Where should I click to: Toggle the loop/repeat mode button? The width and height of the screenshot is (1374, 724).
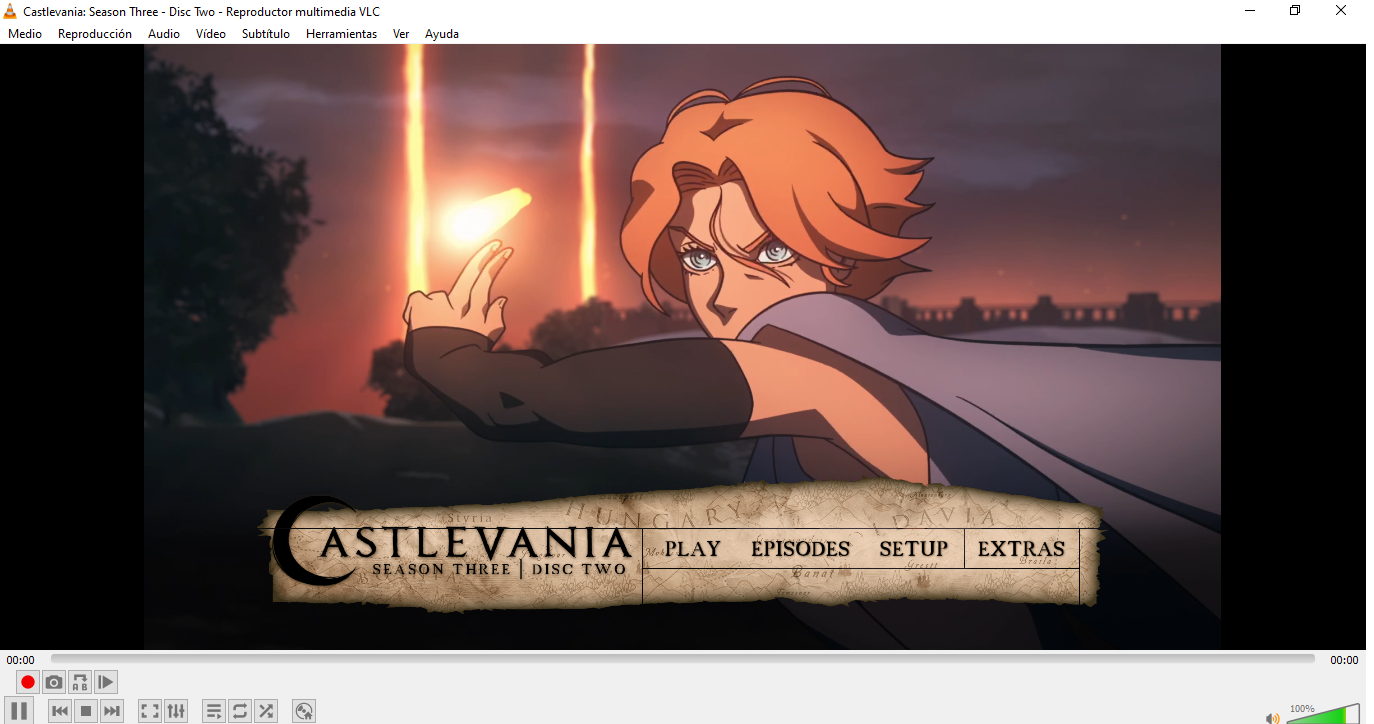click(x=240, y=711)
